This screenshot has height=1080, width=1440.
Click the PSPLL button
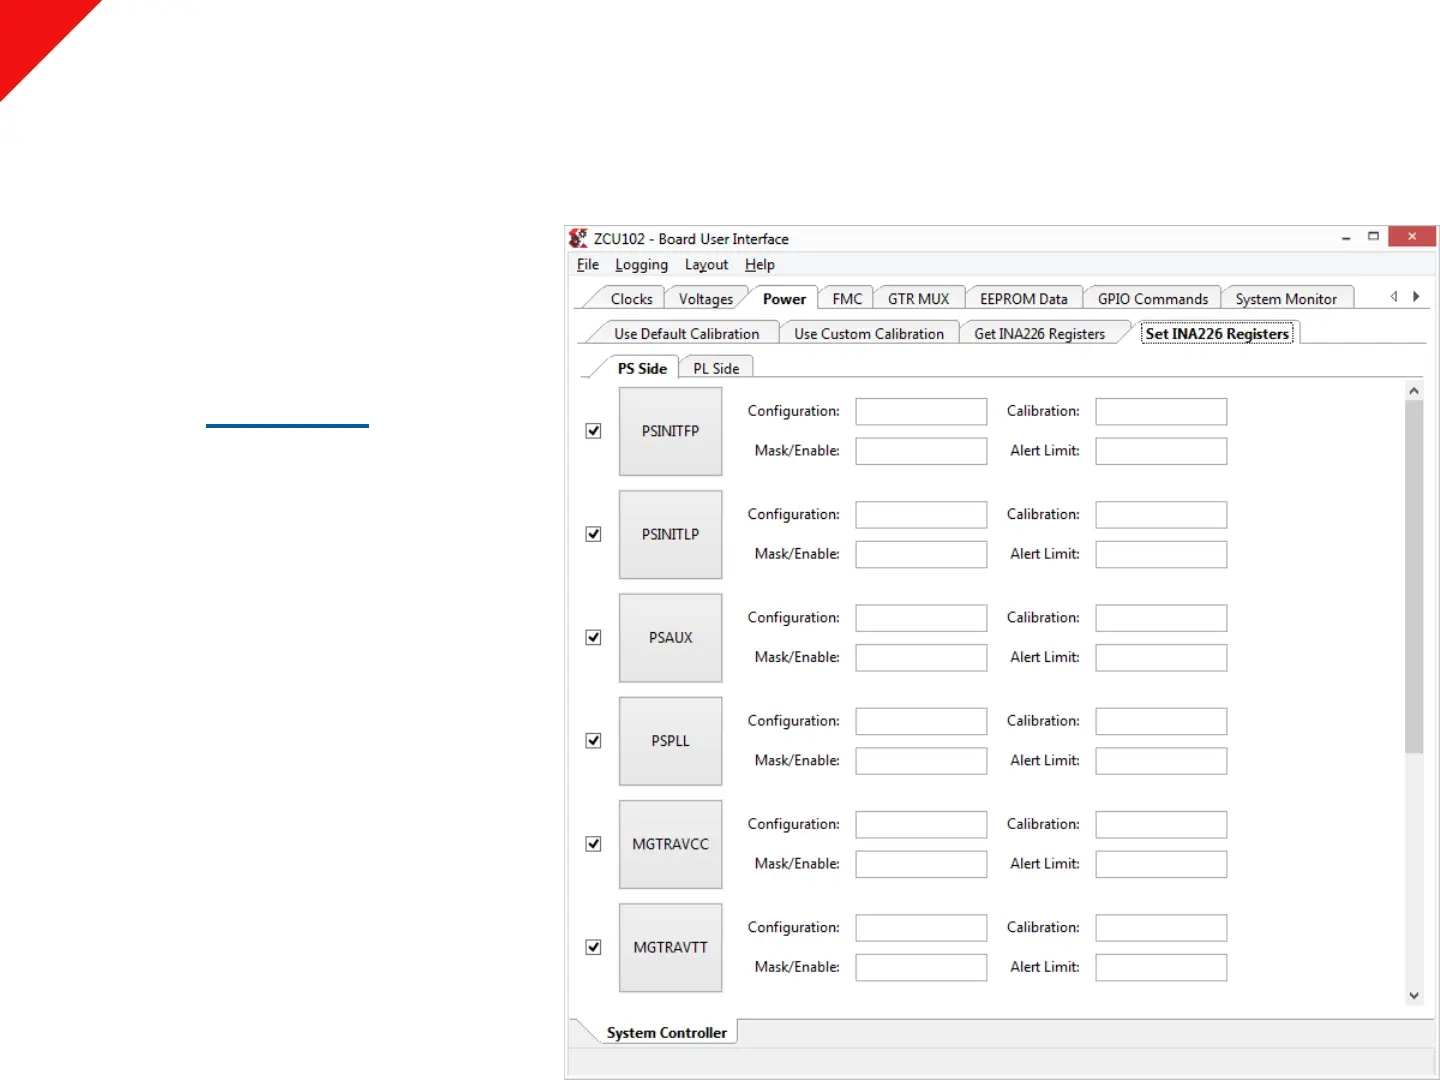tap(670, 741)
